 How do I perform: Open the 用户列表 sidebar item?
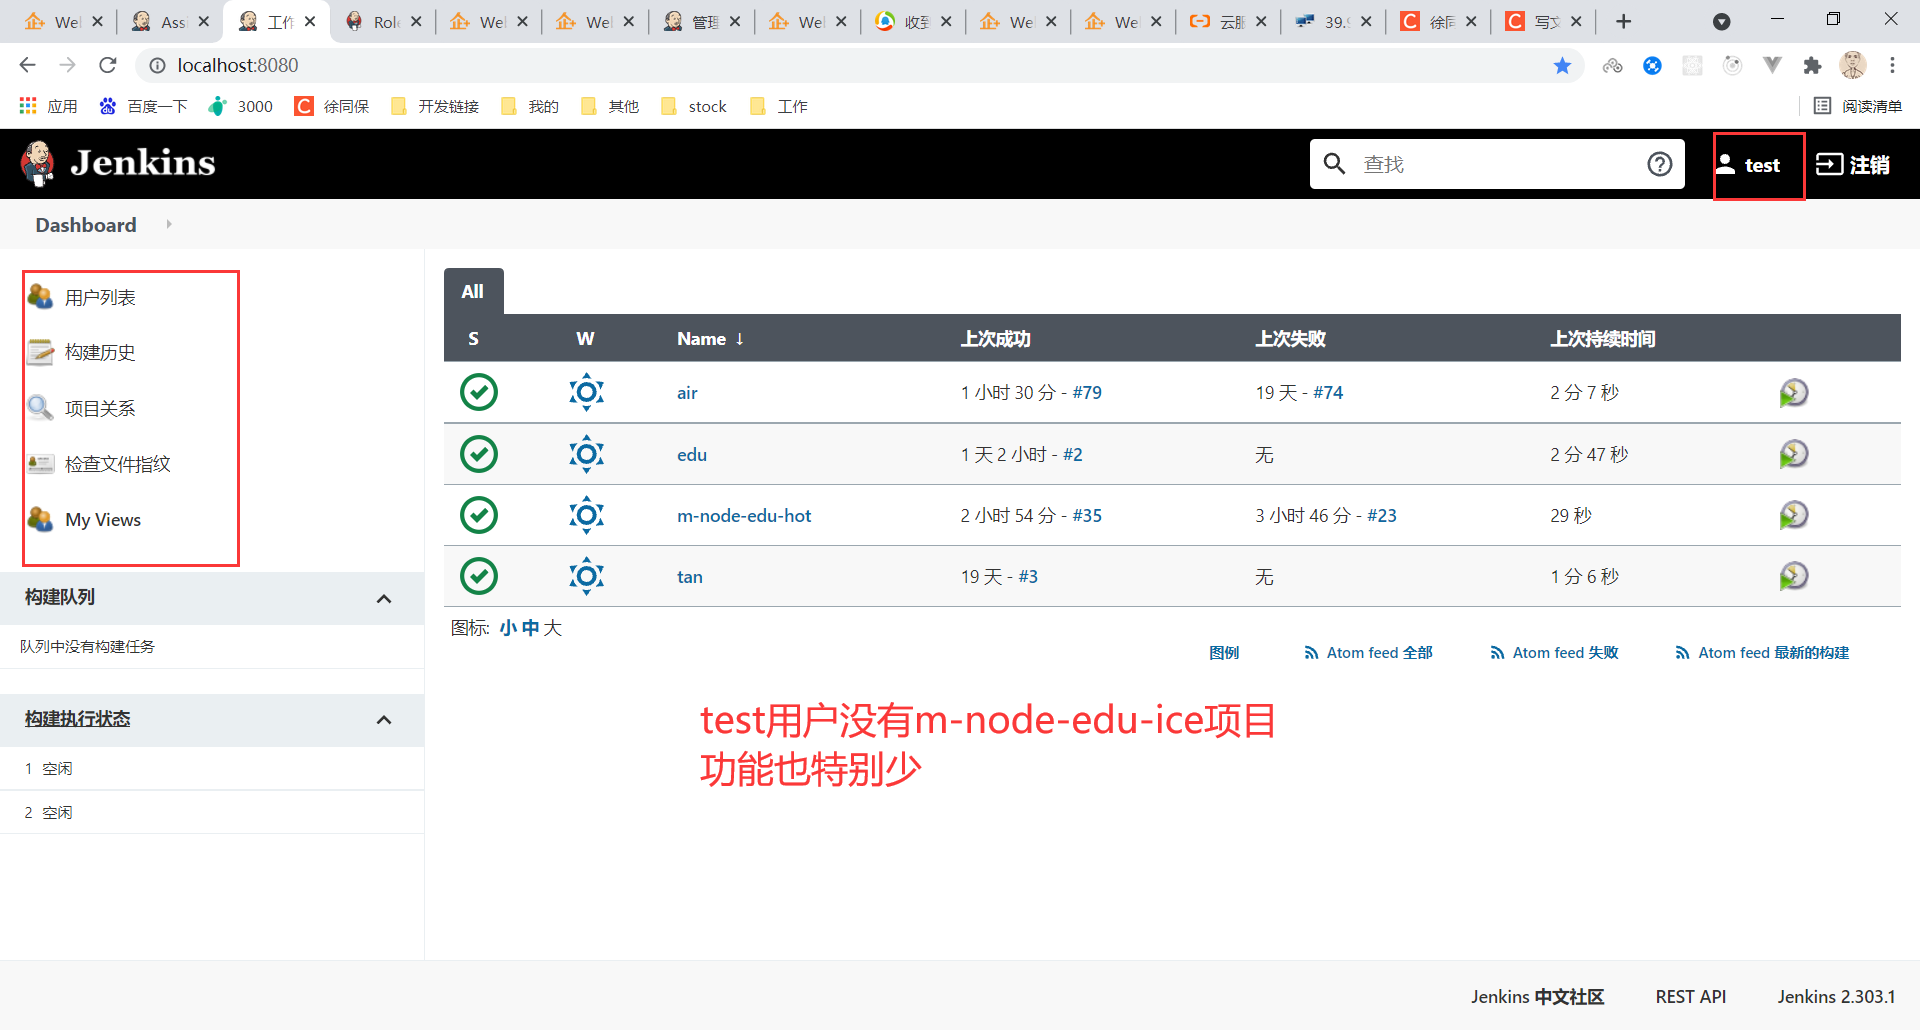(102, 296)
